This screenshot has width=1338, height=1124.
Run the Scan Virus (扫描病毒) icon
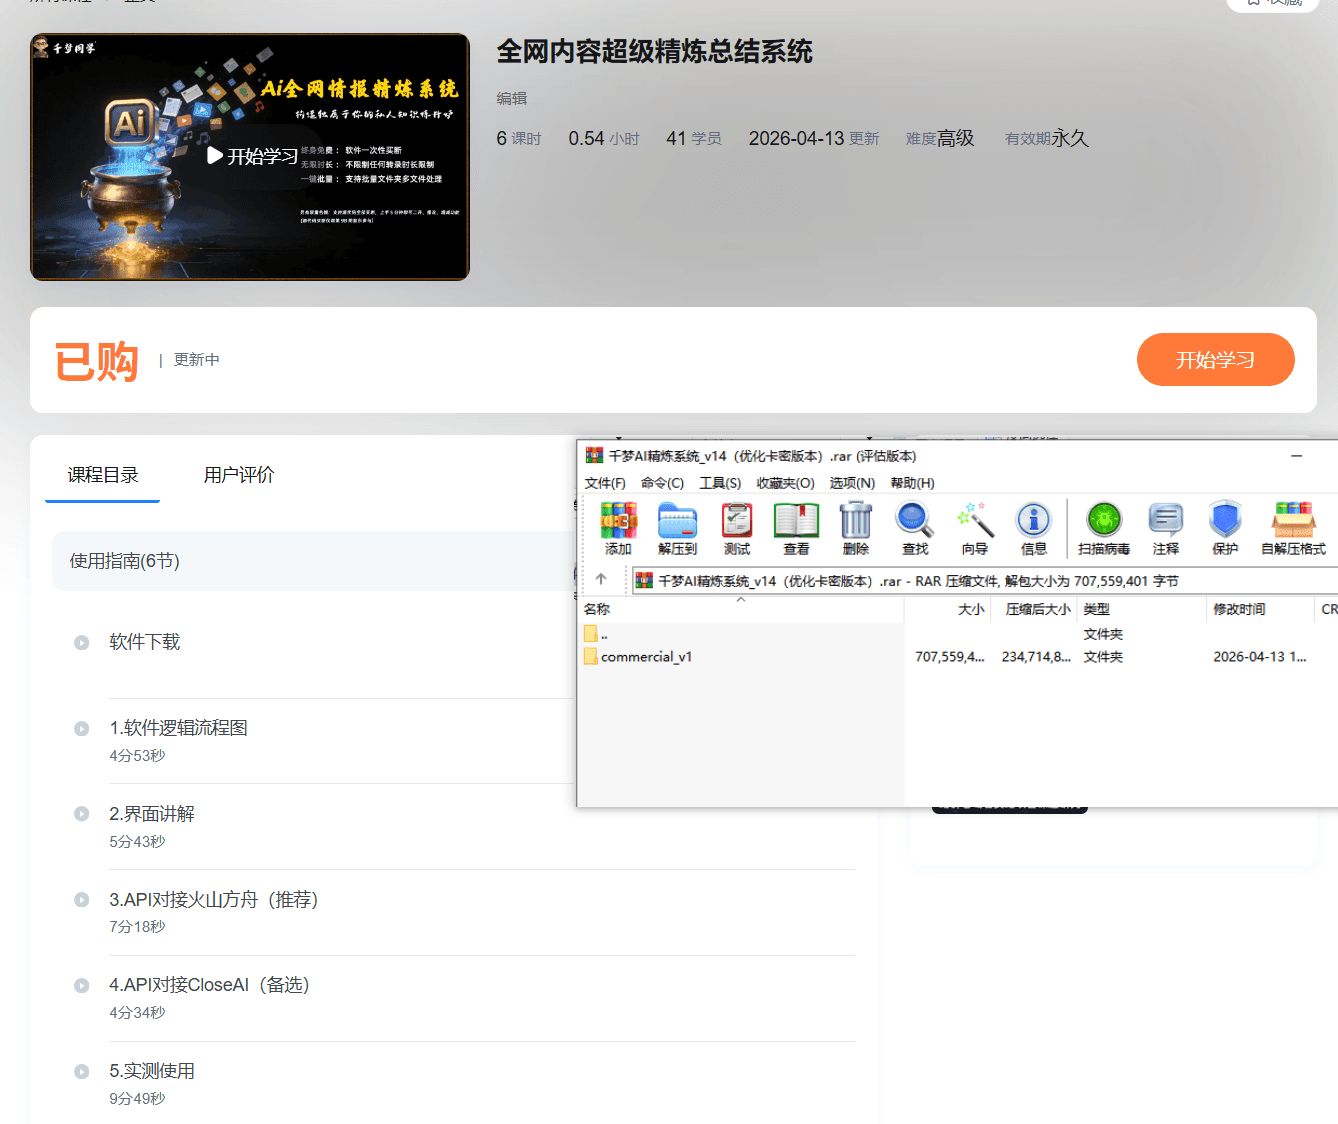[1104, 528]
